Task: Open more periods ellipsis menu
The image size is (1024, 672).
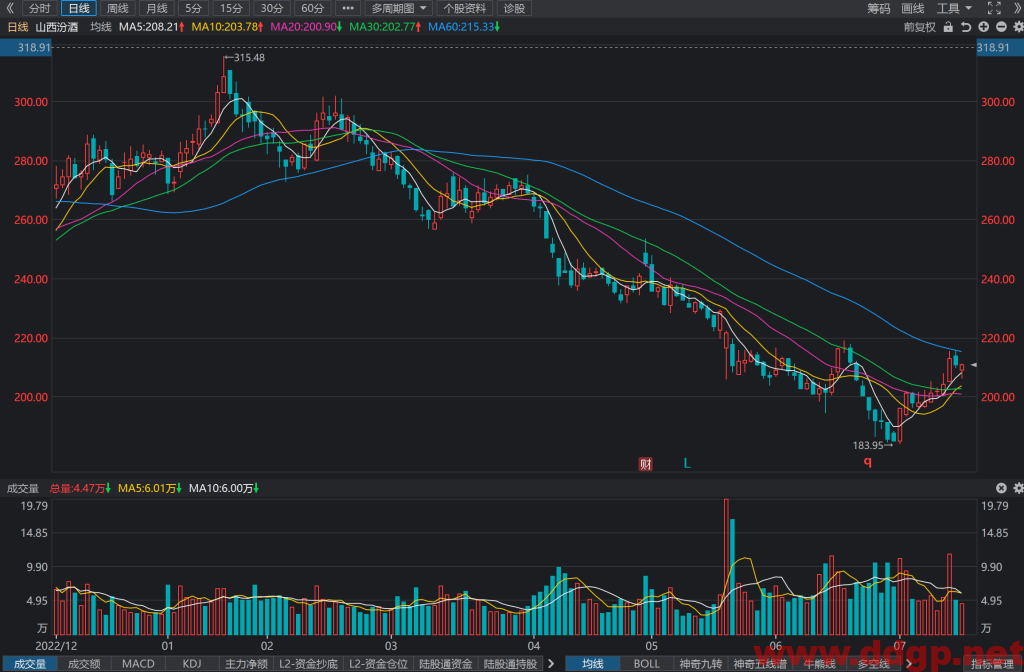Action: tap(348, 8)
